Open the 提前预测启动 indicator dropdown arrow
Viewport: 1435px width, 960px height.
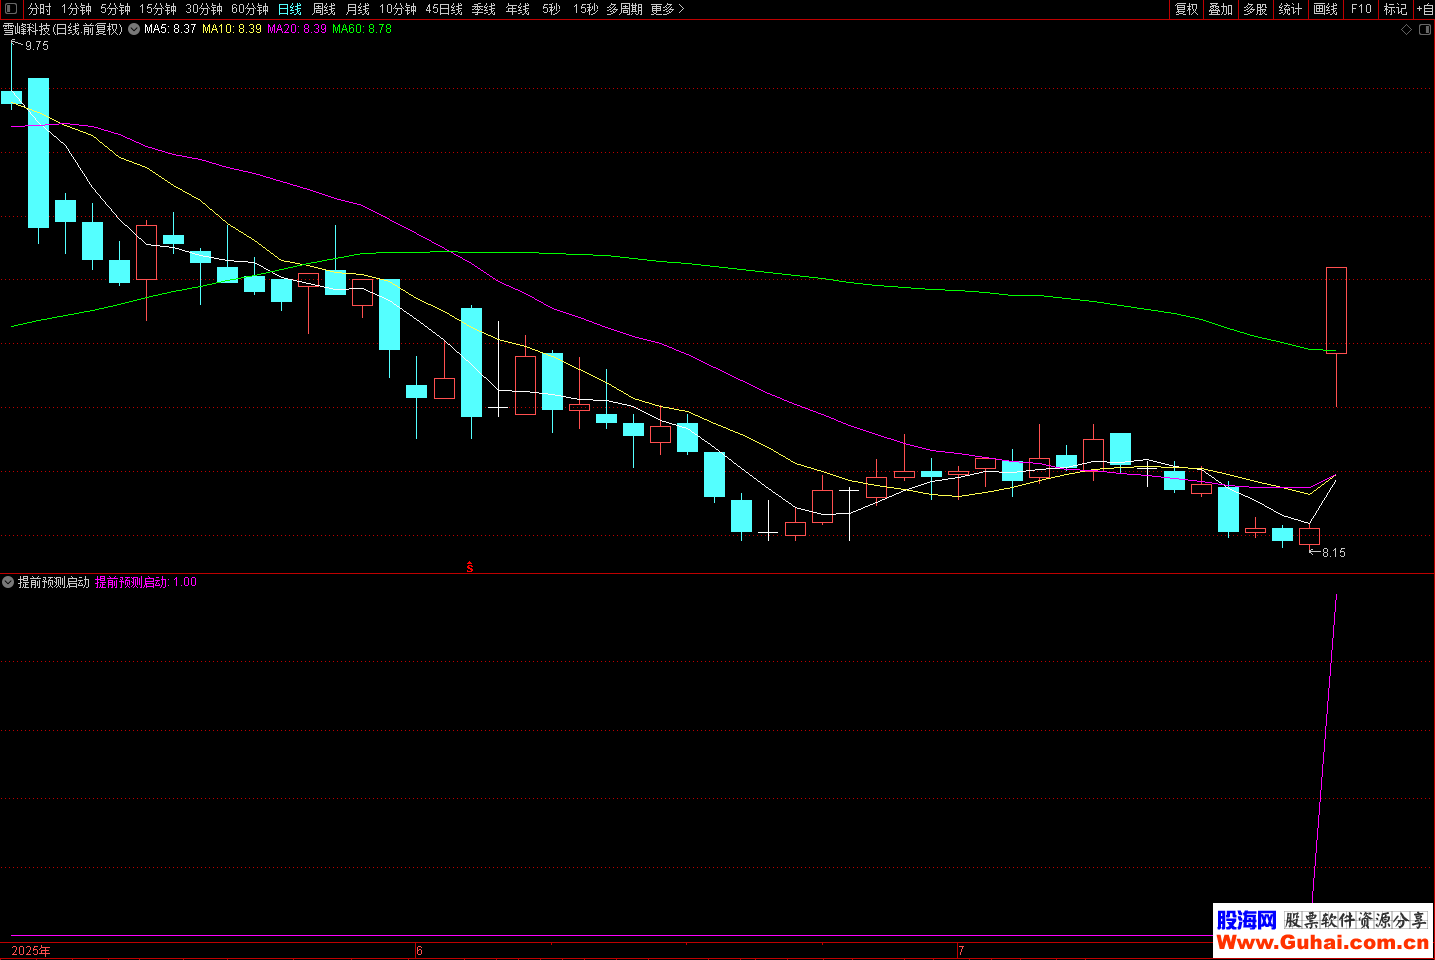point(8,582)
